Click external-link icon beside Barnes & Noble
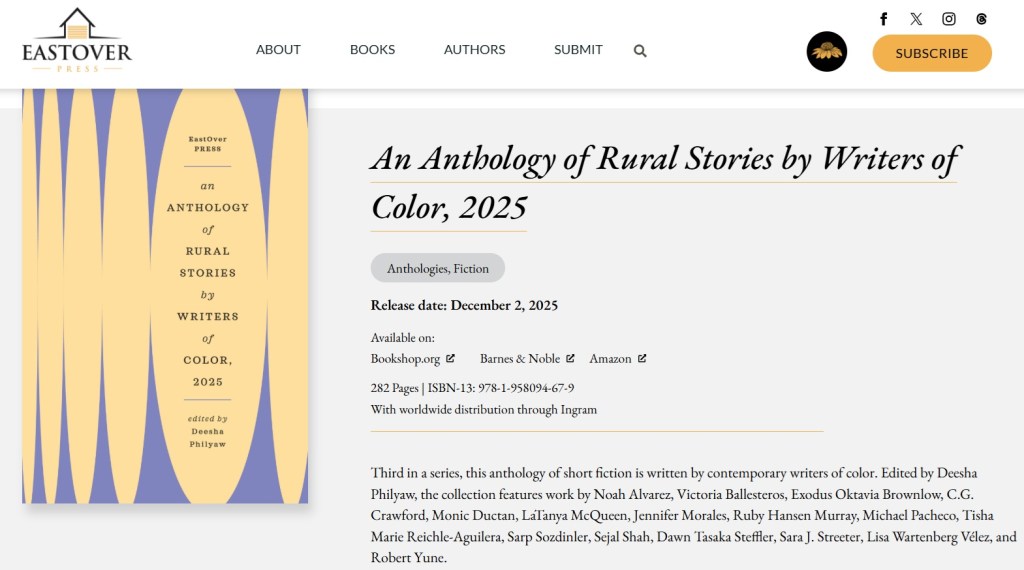This screenshot has width=1024, height=570. (570, 358)
